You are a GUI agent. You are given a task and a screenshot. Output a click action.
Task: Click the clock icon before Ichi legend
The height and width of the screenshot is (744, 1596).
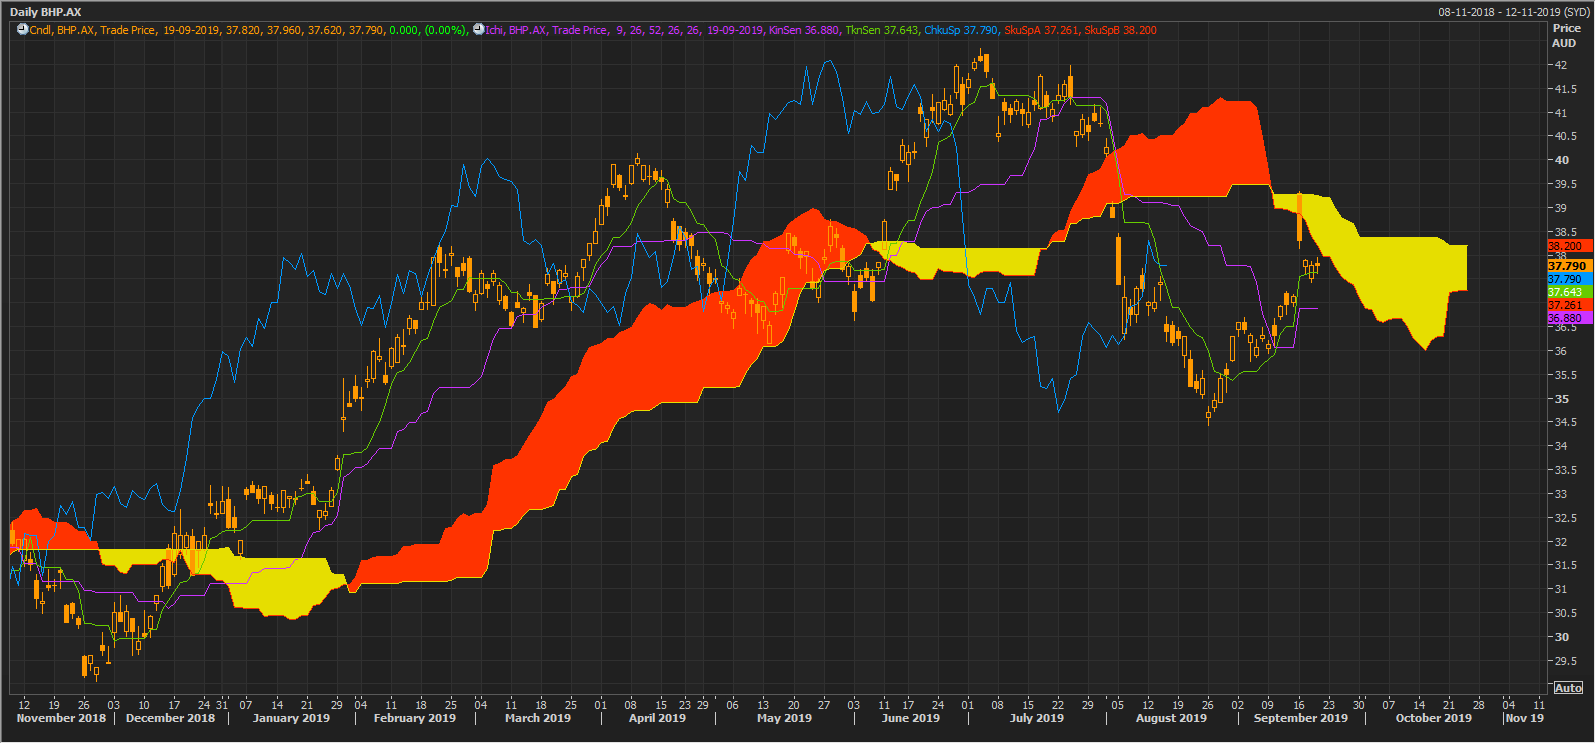478,30
